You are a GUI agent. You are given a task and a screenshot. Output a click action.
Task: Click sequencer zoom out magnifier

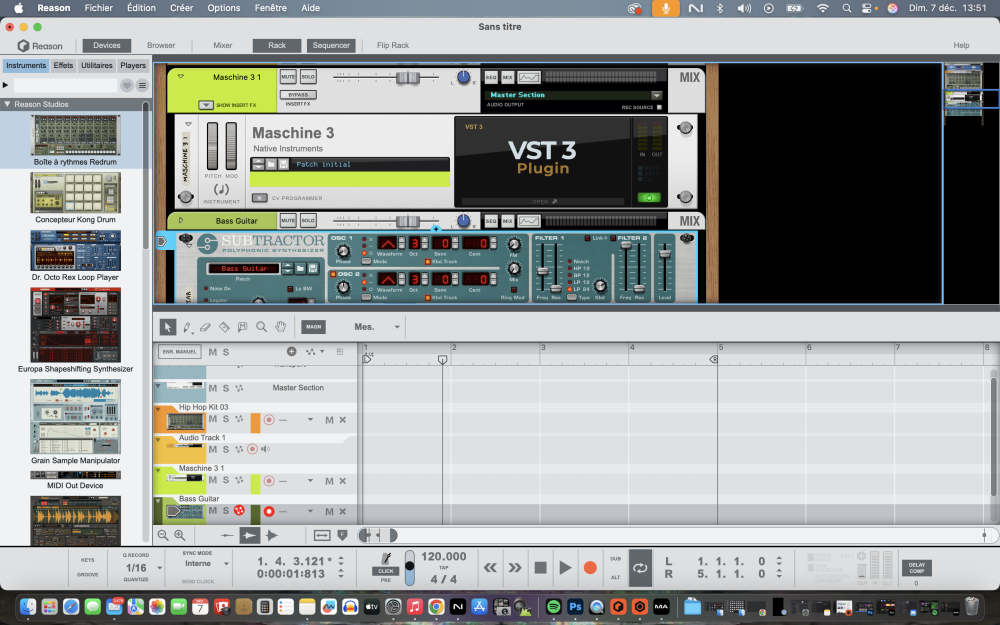pyautogui.click(x=163, y=536)
